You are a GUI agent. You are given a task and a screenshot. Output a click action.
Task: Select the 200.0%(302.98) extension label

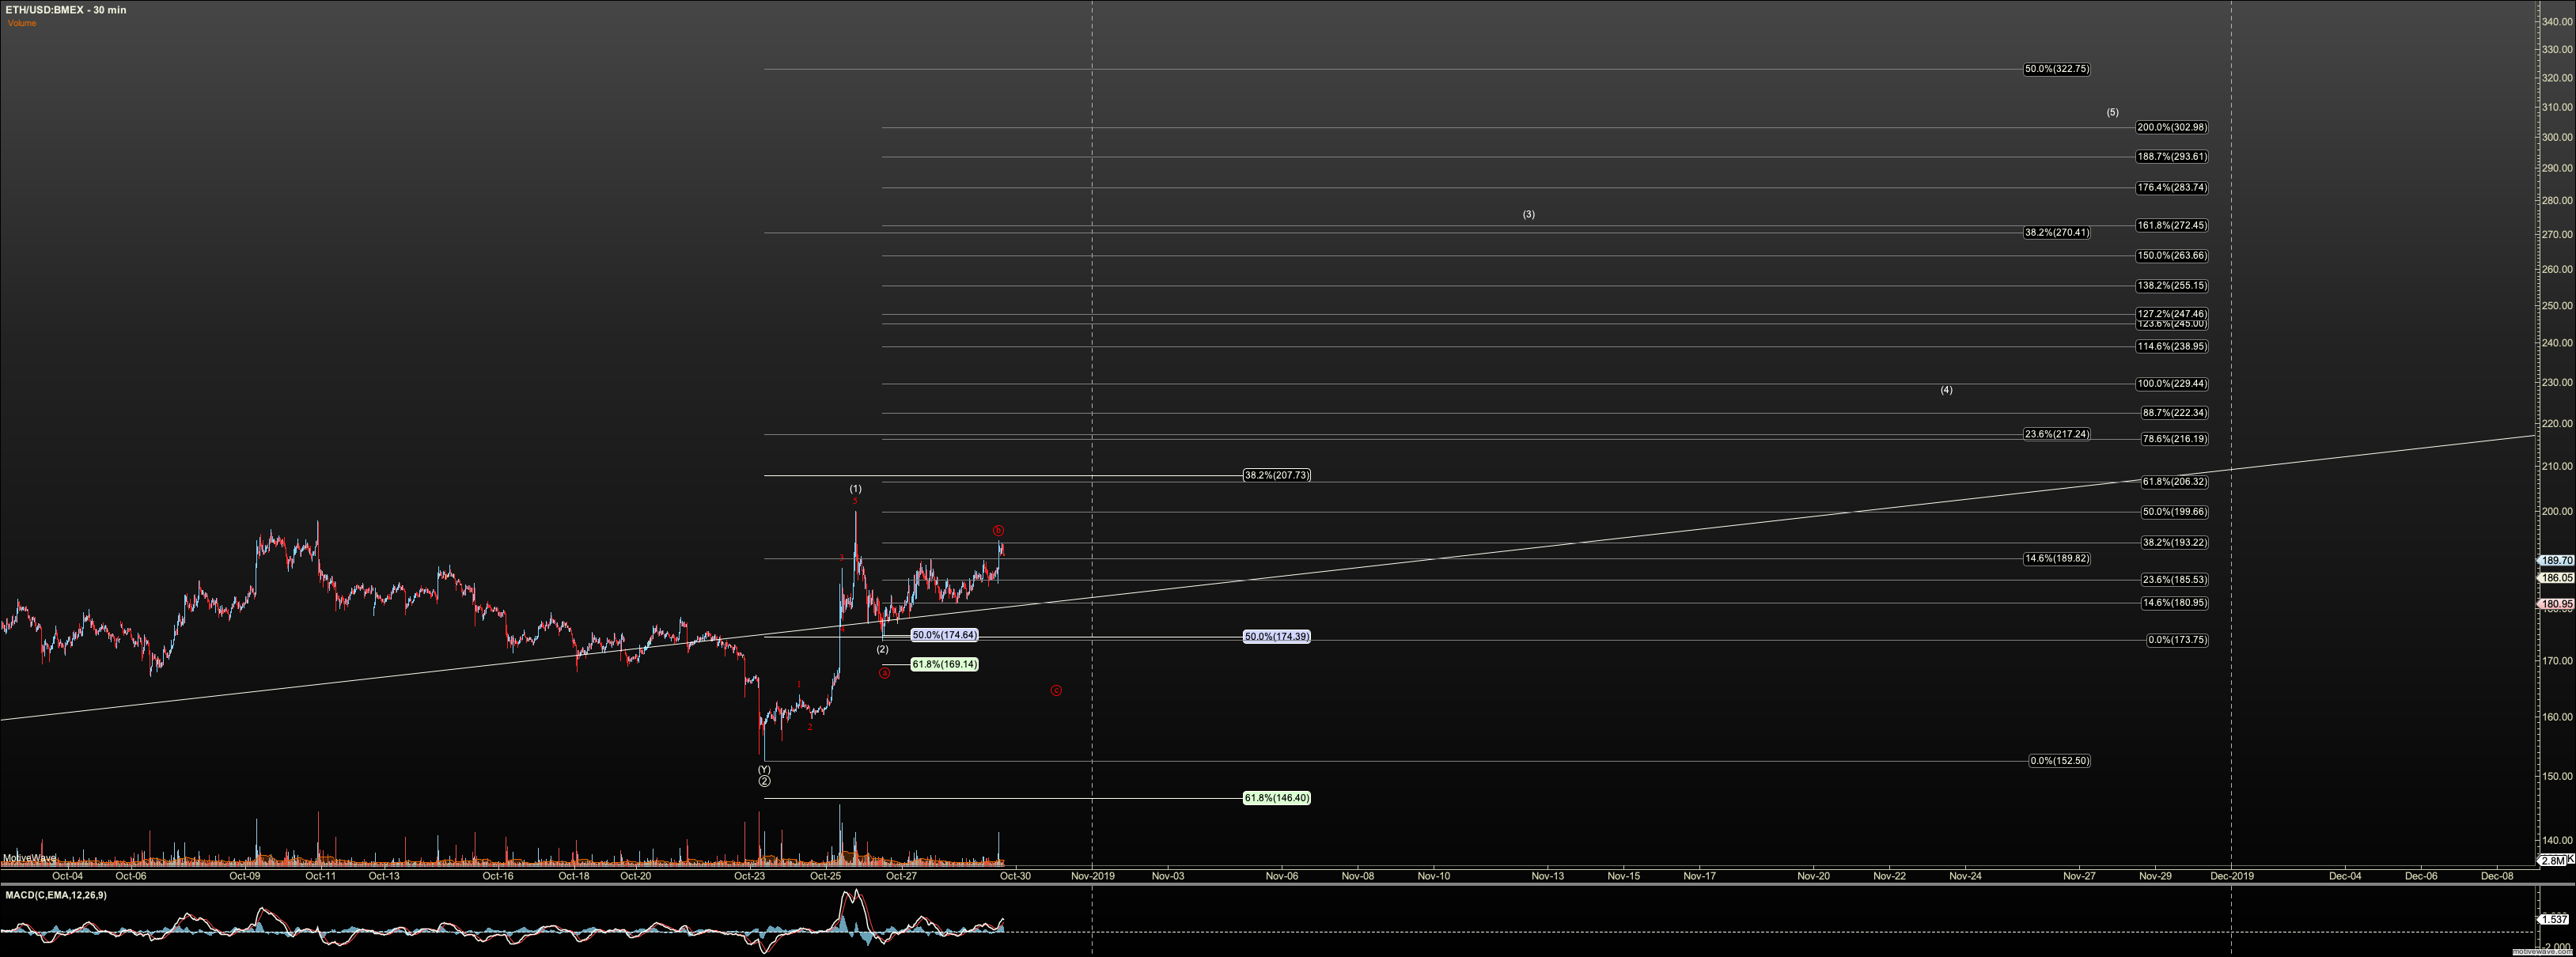[2172, 127]
